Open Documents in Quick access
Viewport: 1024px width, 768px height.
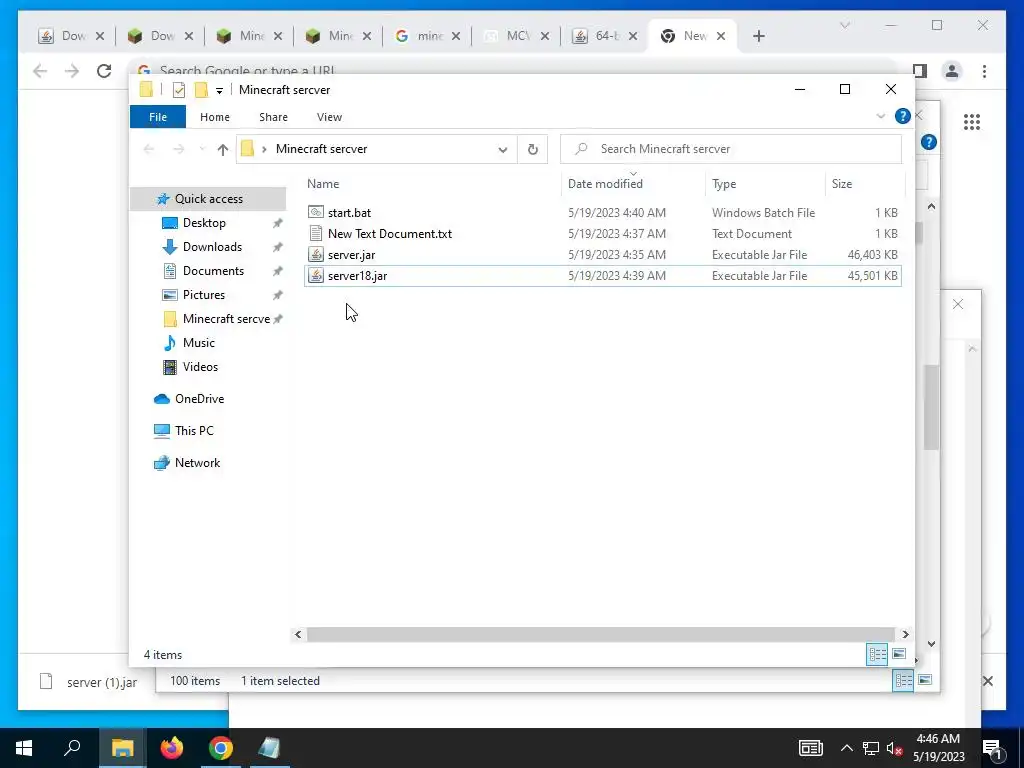(x=213, y=271)
